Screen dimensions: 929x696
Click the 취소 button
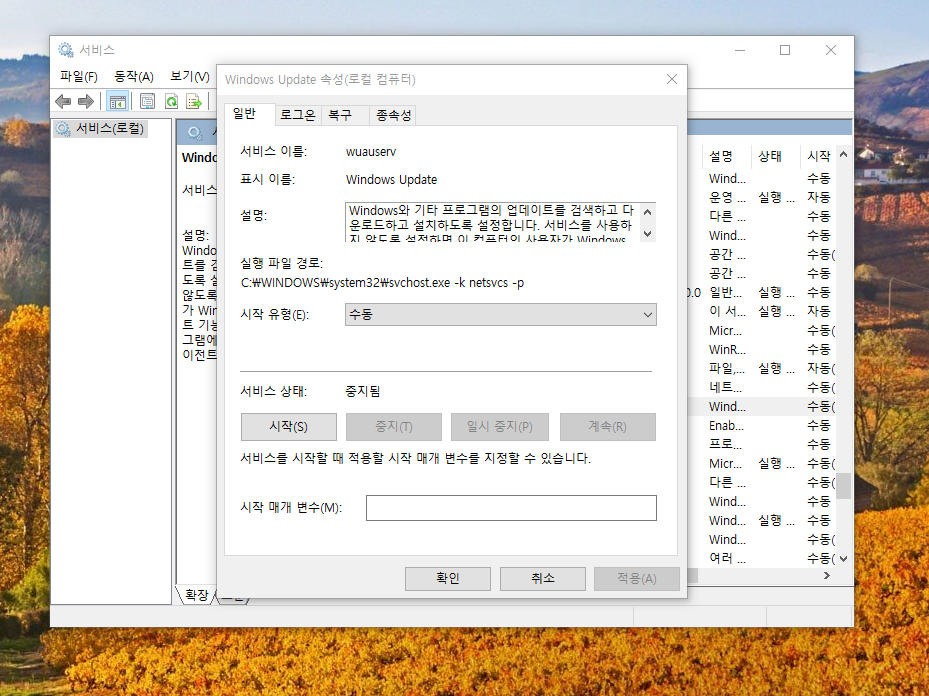tap(543, 578)
